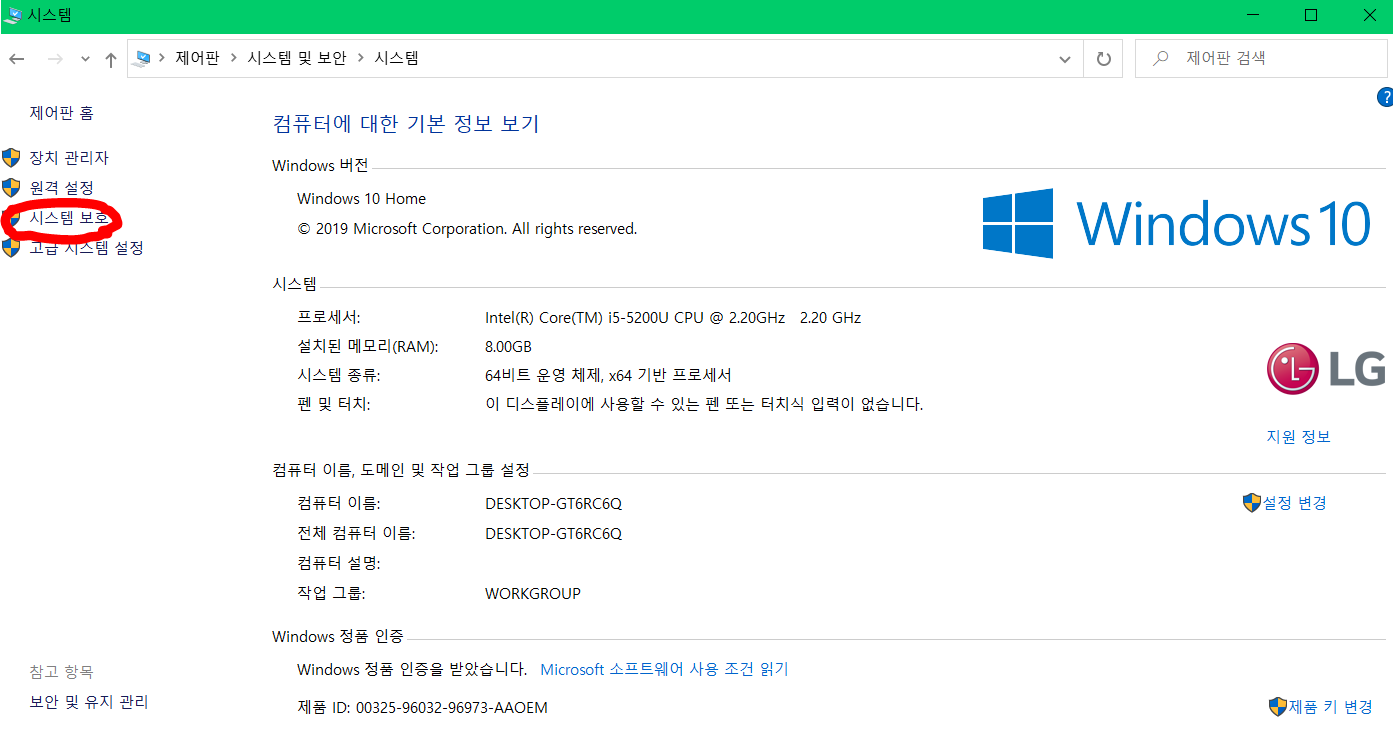Open Microsoft 소프트웨어 사용 조건 읽기 link
The height and width of the screenshot is (729, 1393).
664,669
